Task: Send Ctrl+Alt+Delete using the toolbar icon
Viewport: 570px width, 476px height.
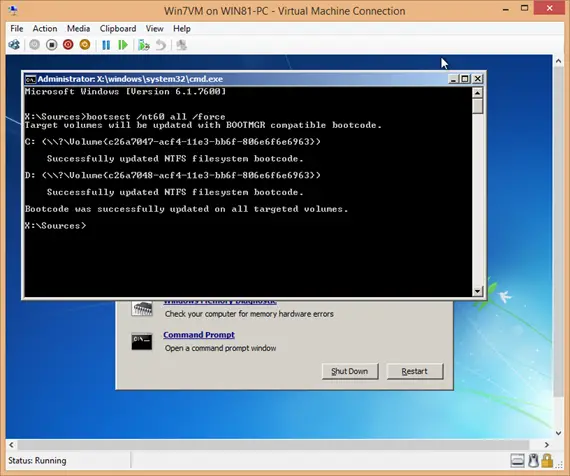Action: pyautogui.click(x=14, y=45)
